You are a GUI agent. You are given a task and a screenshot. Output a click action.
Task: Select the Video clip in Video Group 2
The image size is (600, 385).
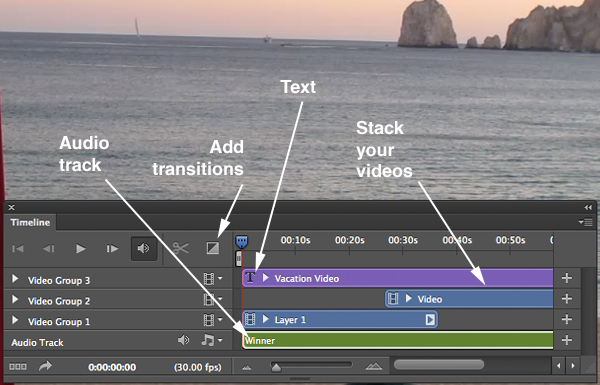coord(469,299)
